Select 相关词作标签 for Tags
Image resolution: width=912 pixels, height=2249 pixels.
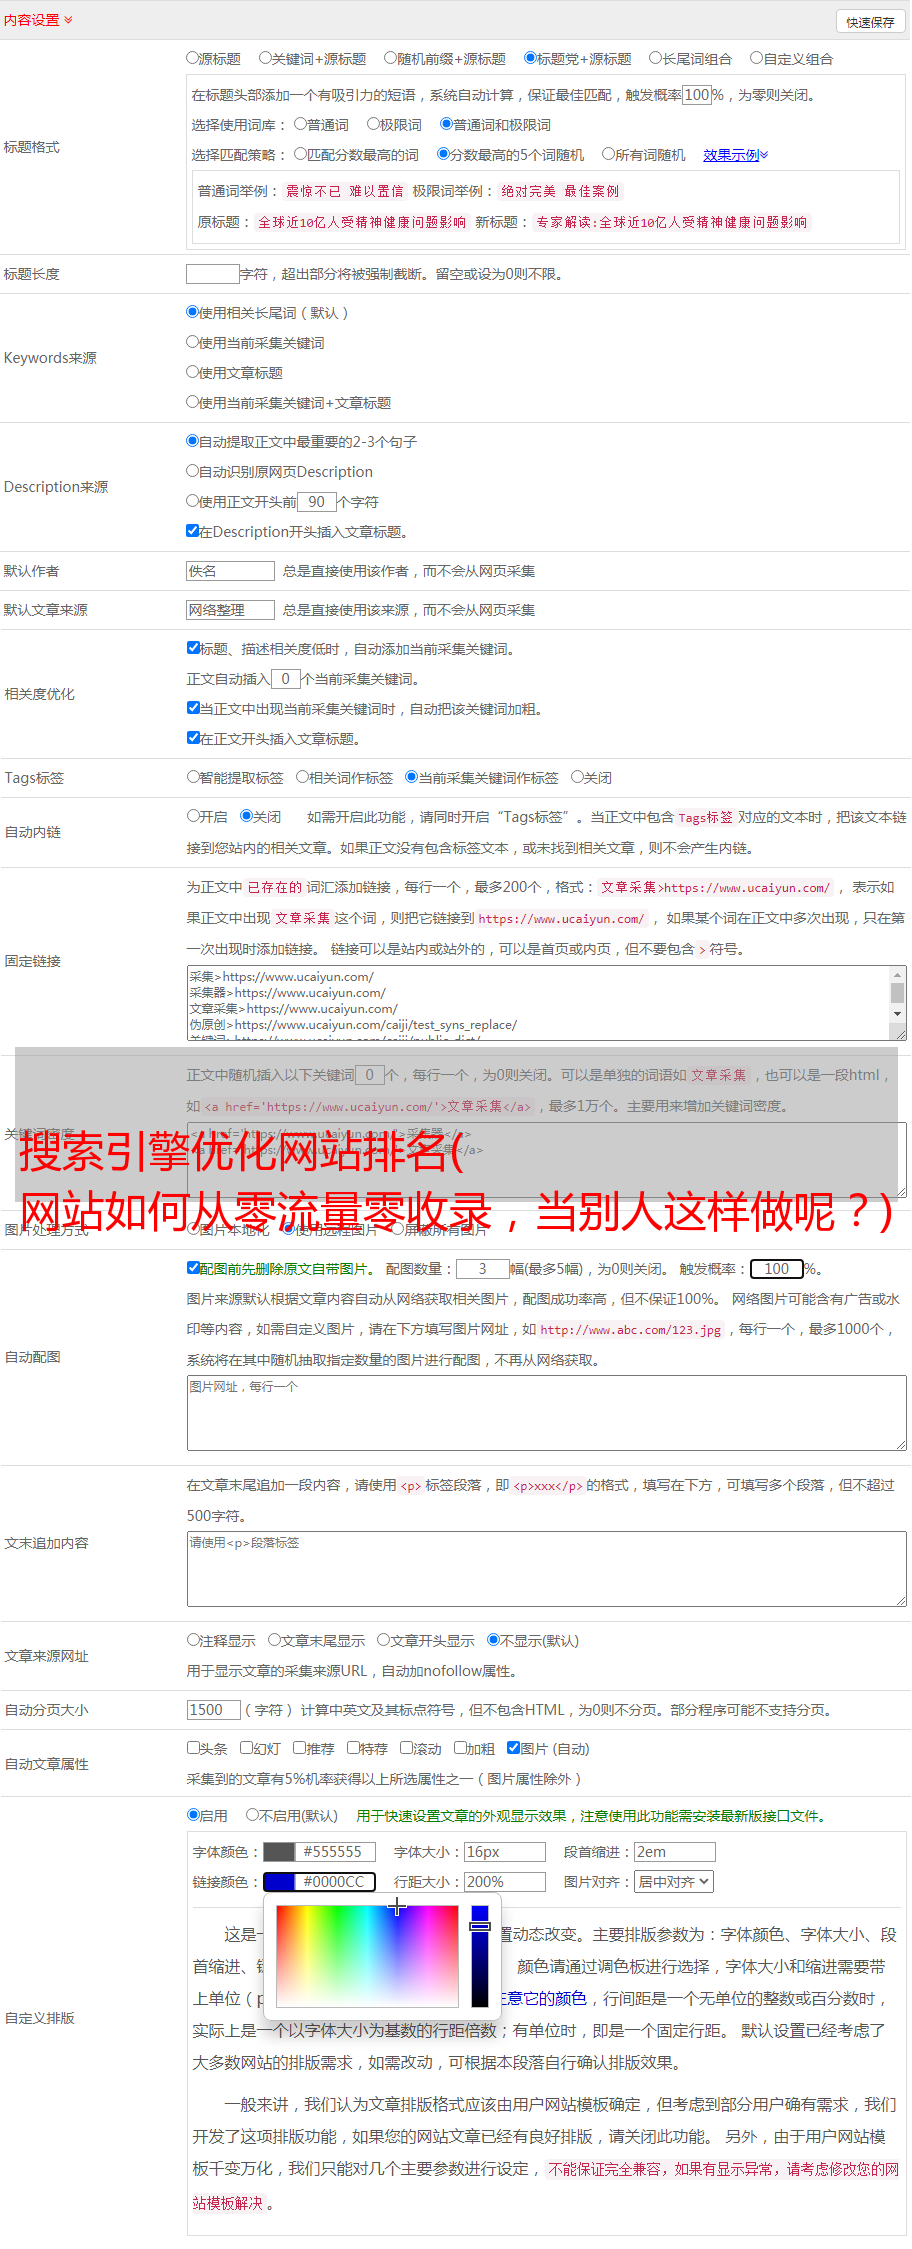coord(303,777)
